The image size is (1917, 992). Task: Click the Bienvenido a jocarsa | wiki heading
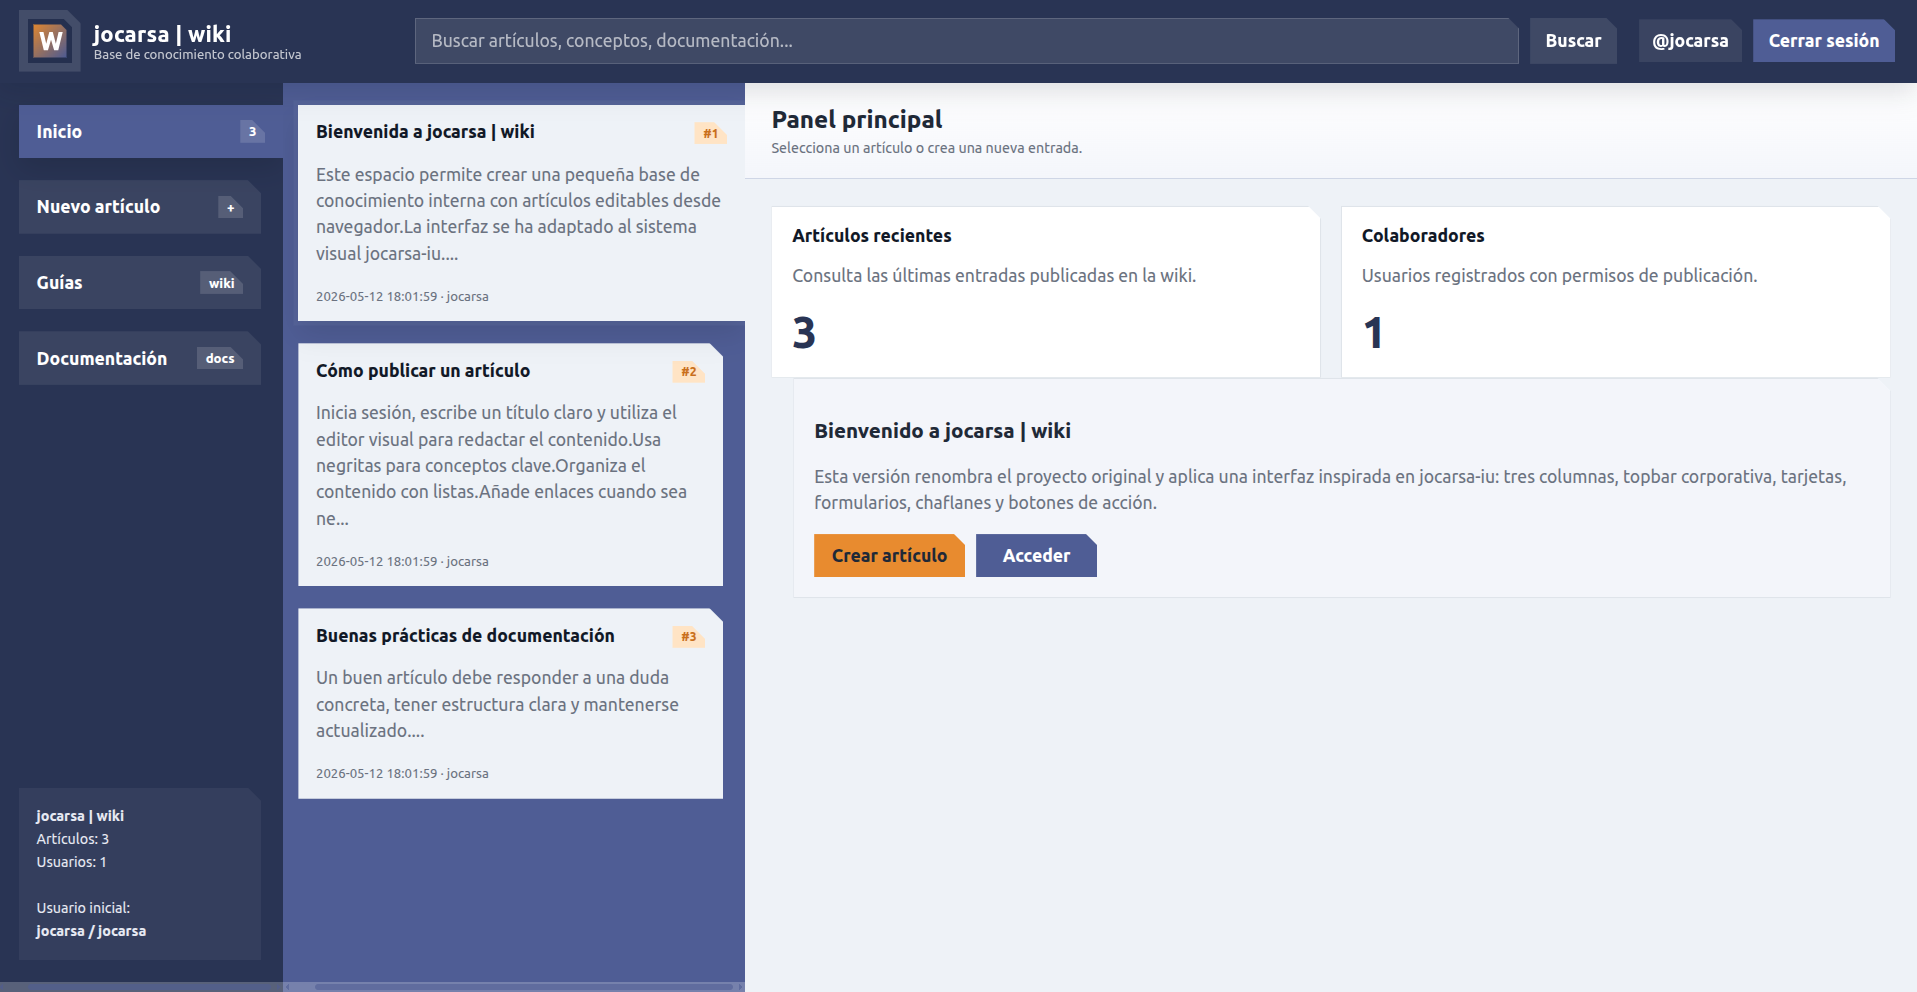tap(942, 431)
